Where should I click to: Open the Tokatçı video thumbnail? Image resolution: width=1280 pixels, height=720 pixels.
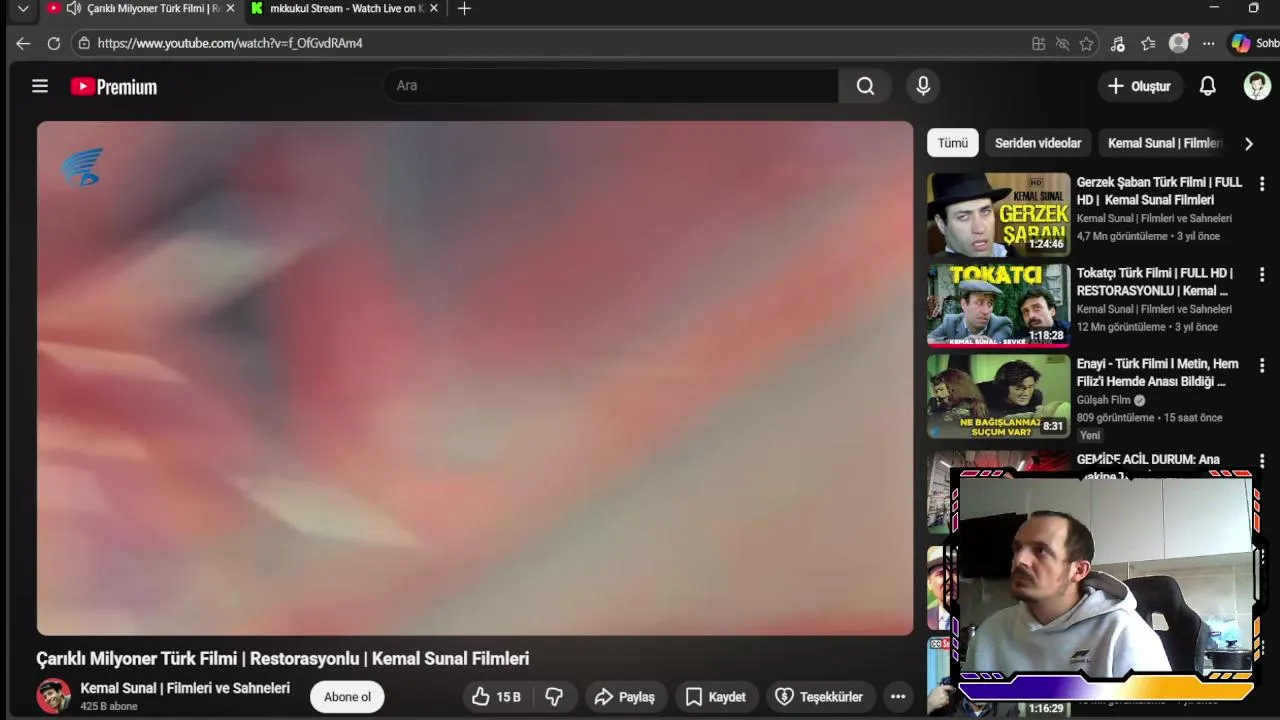coord(998,305)
